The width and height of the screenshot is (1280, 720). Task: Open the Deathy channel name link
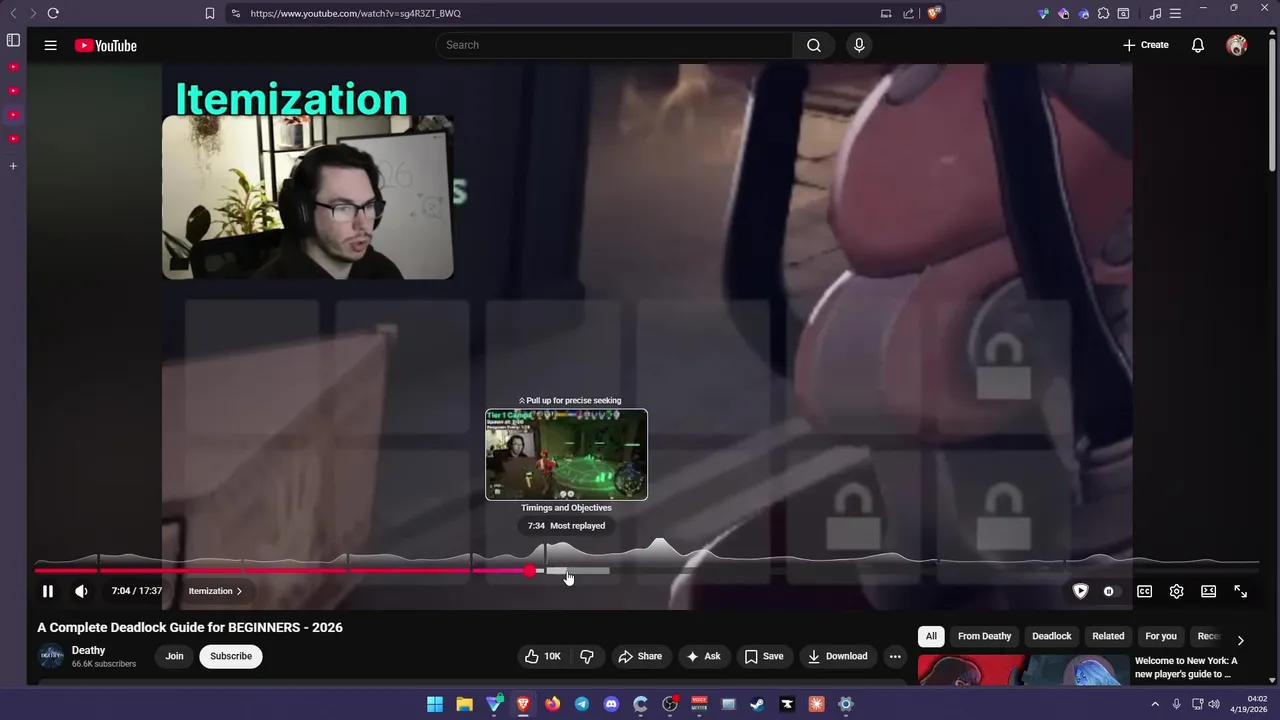(x=88, y=650)
